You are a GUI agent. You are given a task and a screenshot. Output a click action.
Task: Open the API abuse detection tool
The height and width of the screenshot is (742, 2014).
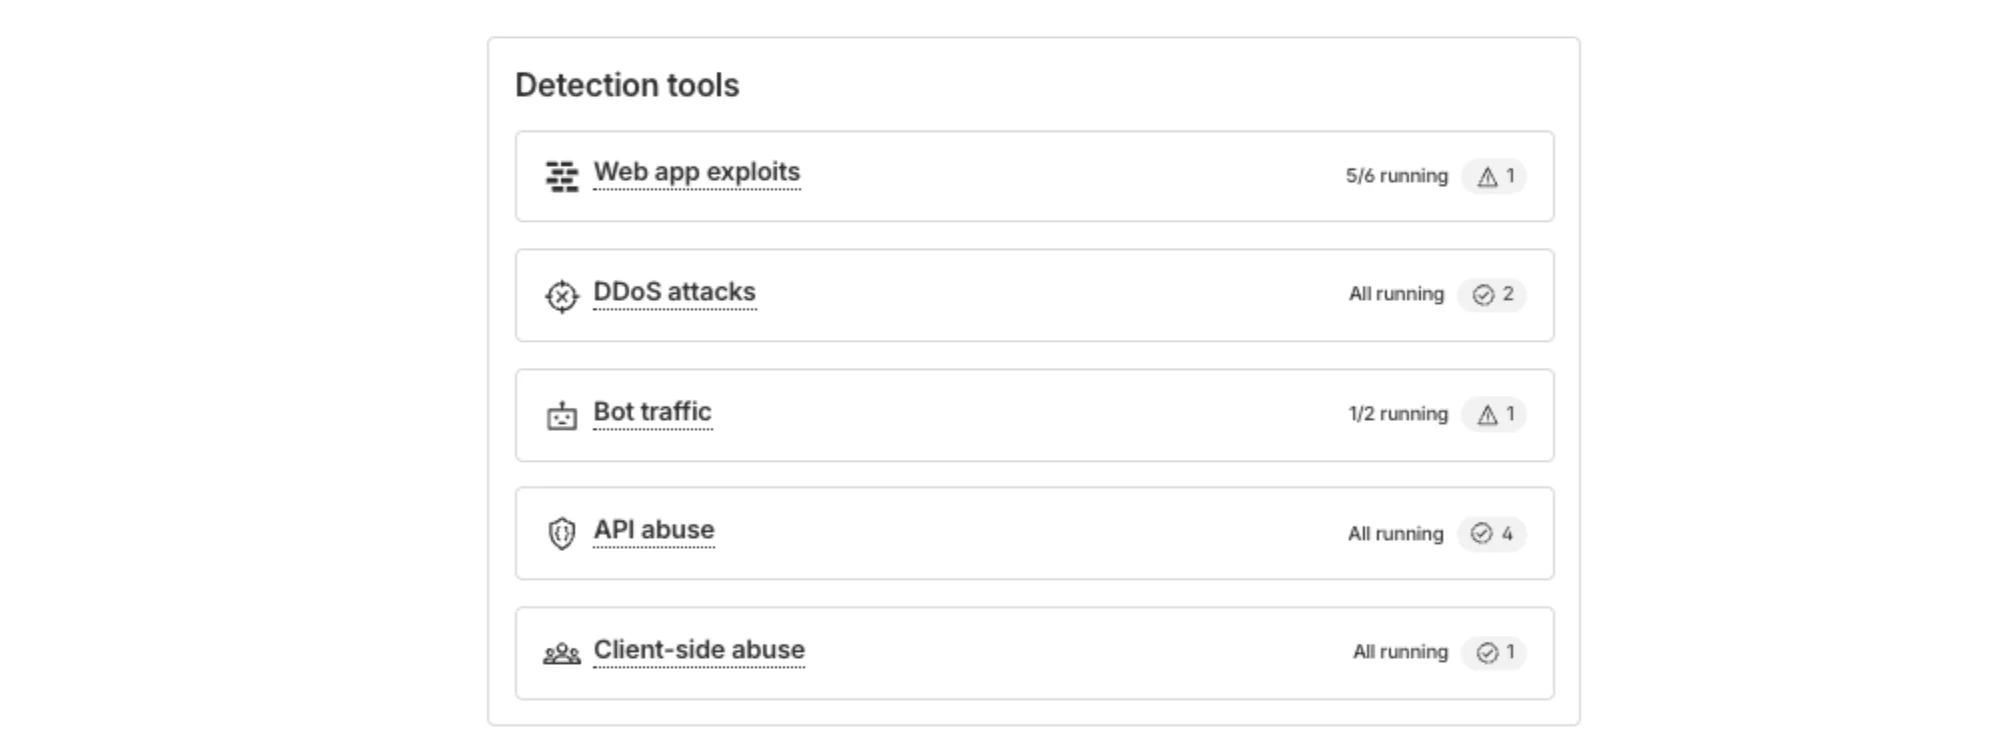653,530
